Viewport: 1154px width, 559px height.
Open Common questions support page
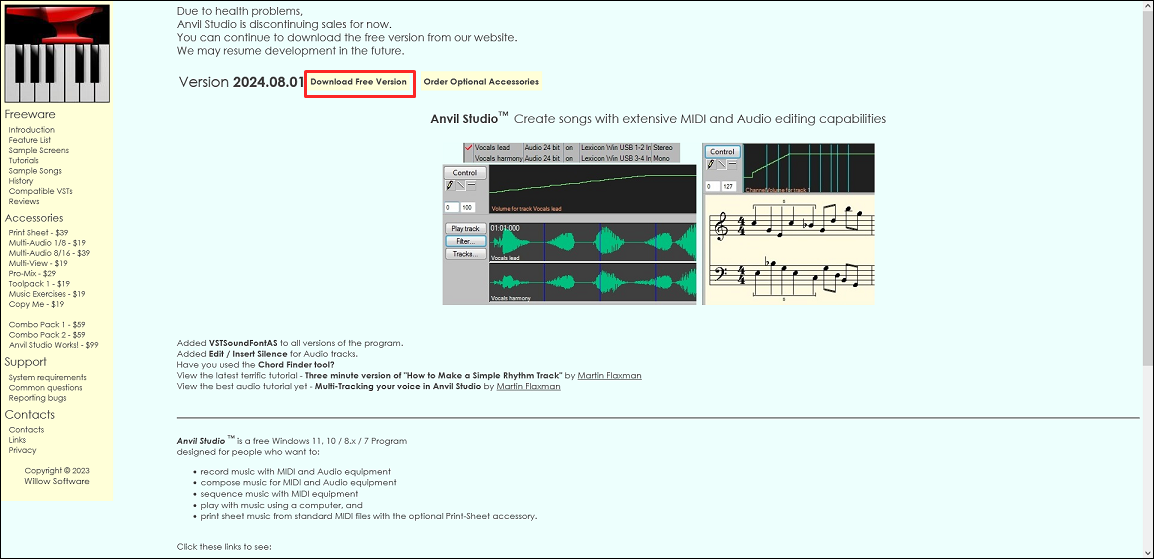tap(46, 388)
